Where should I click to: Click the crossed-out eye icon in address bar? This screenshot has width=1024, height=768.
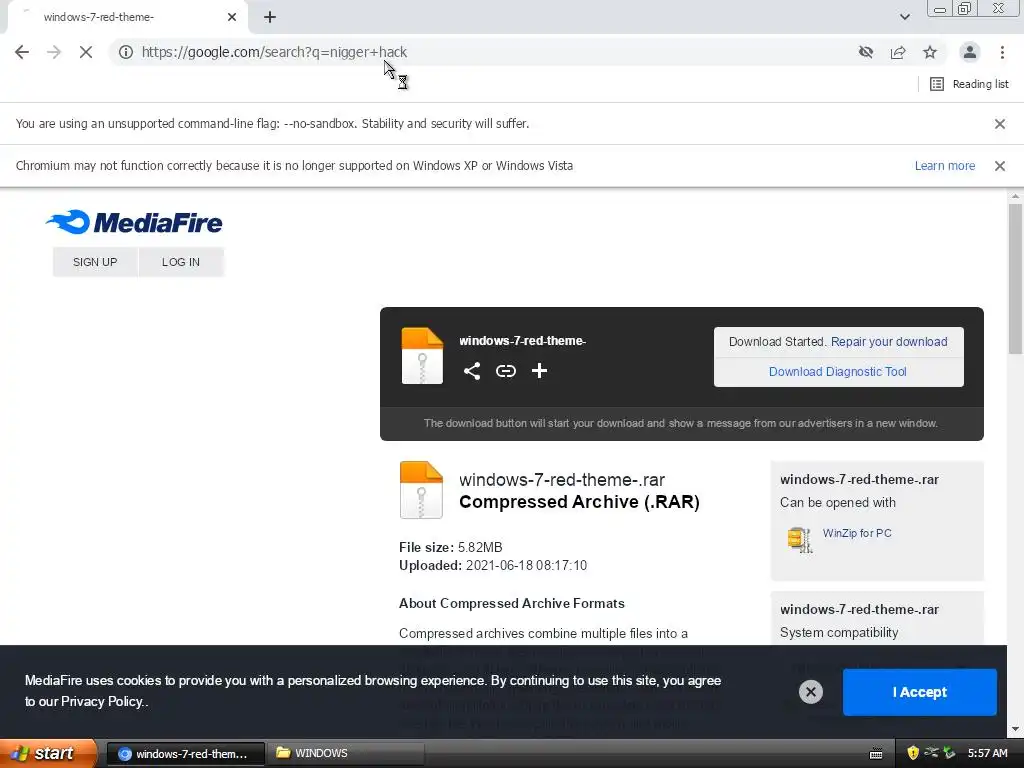coord(866,52)
